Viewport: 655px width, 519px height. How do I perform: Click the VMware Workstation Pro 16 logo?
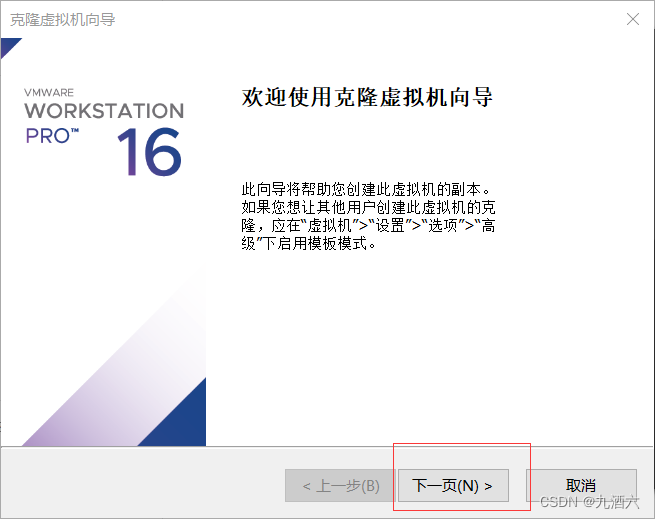104,131
